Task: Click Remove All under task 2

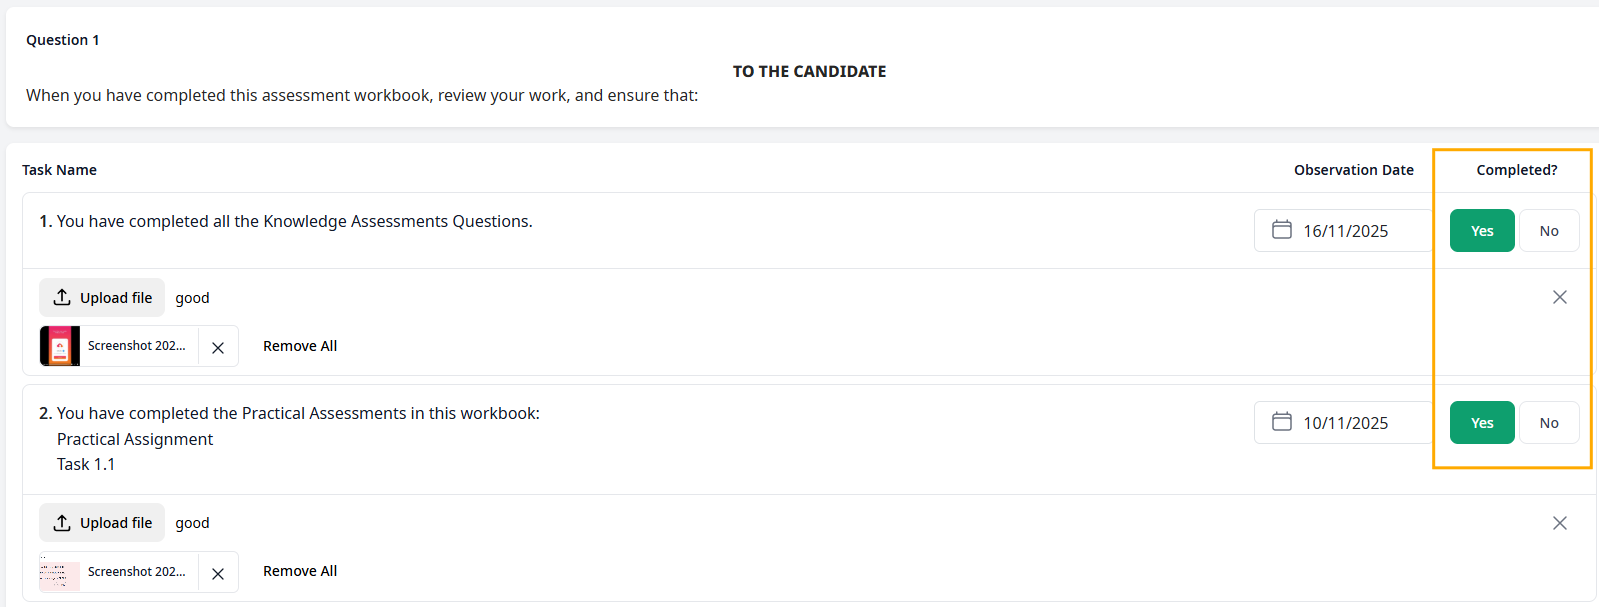Action: click(x=300, y=571)
